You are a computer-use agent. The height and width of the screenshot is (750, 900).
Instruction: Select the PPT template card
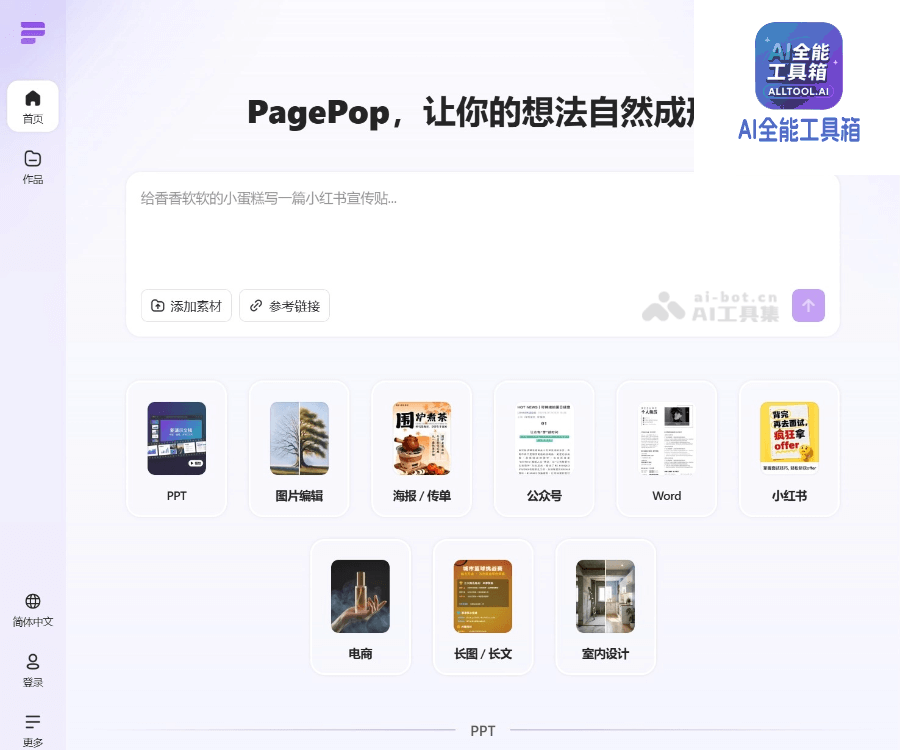point(177,449)
